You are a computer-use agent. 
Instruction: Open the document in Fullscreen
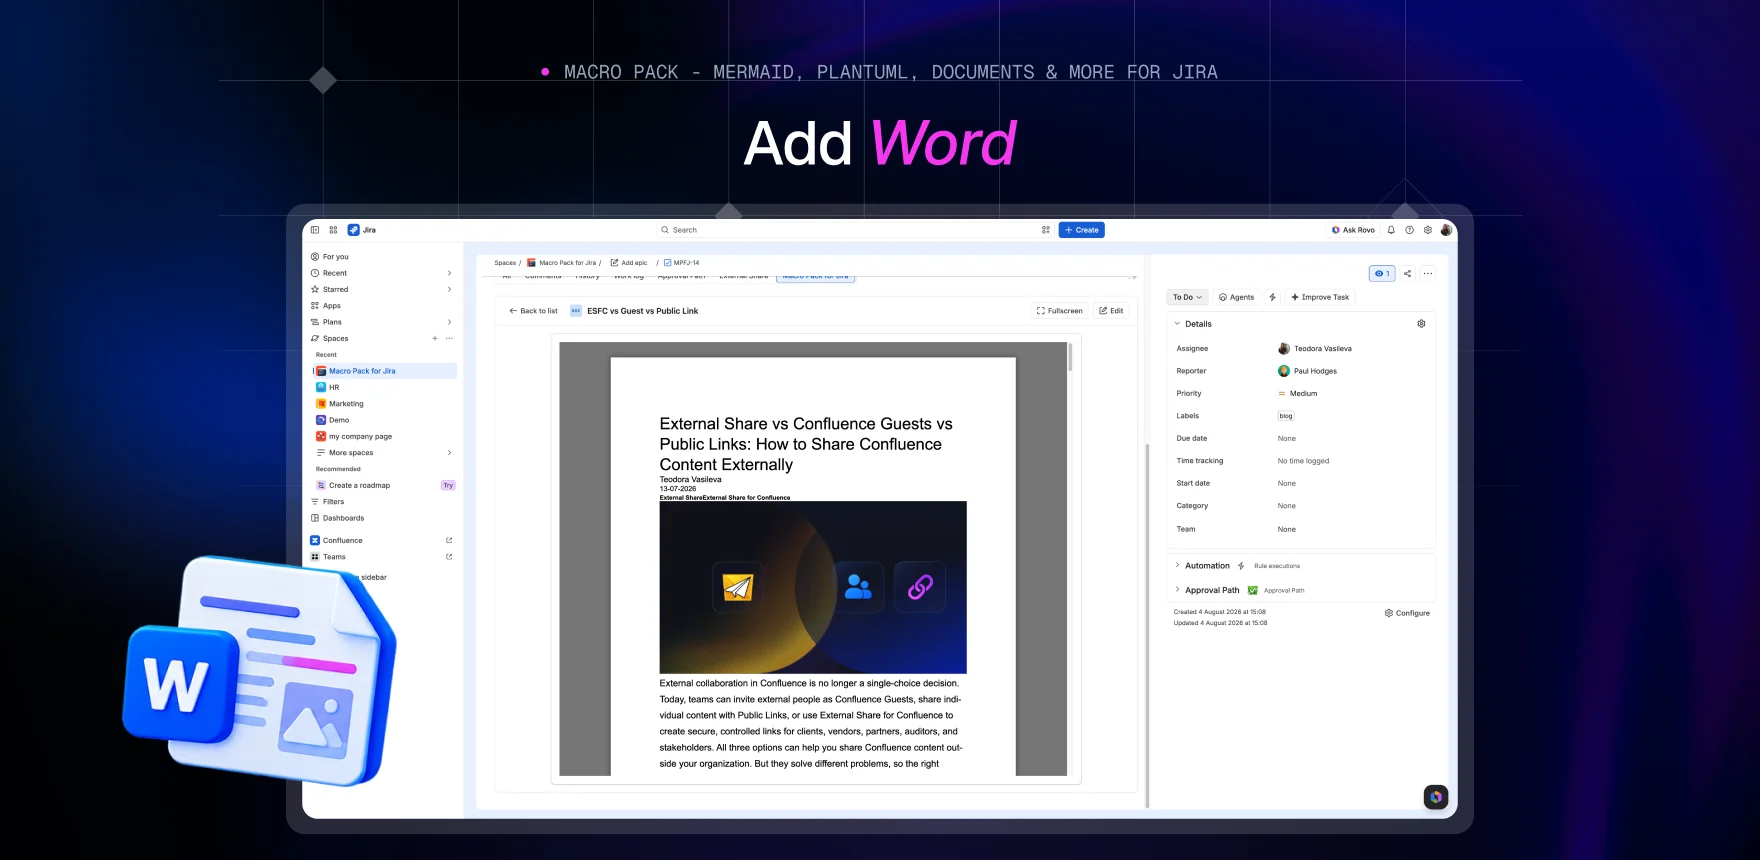(1060, 311)
